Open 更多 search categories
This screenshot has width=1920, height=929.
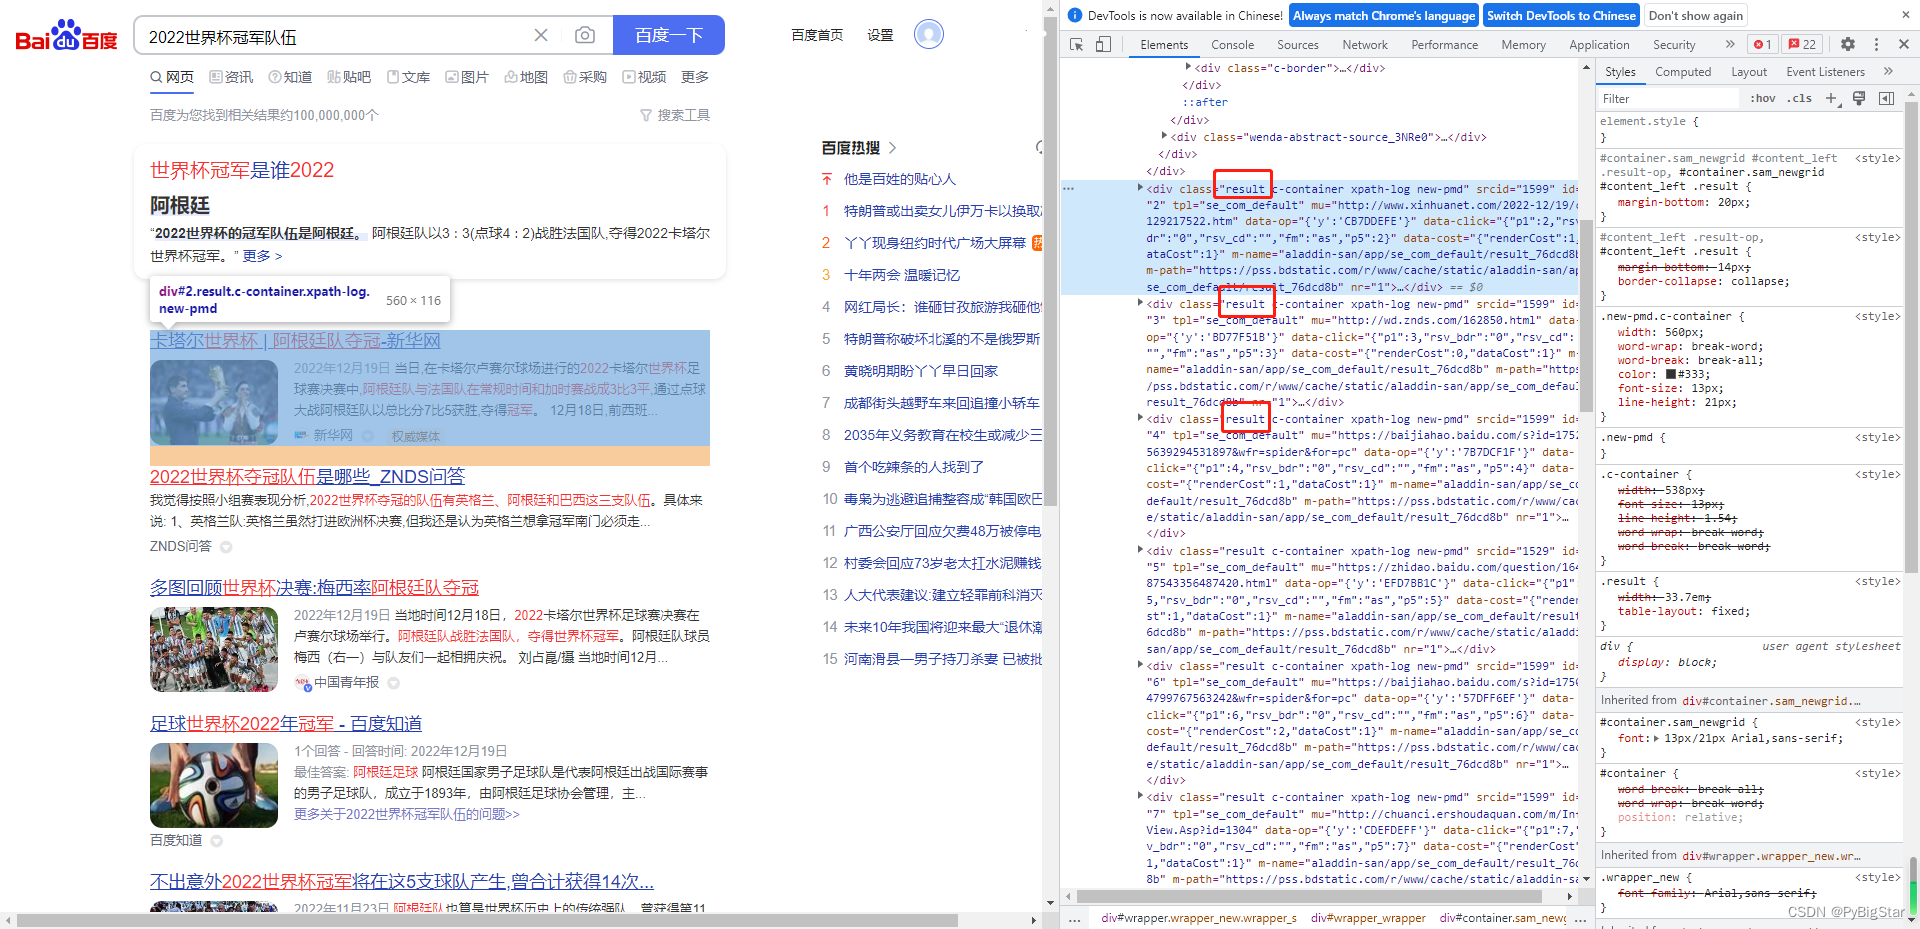(x=695, y=77)
